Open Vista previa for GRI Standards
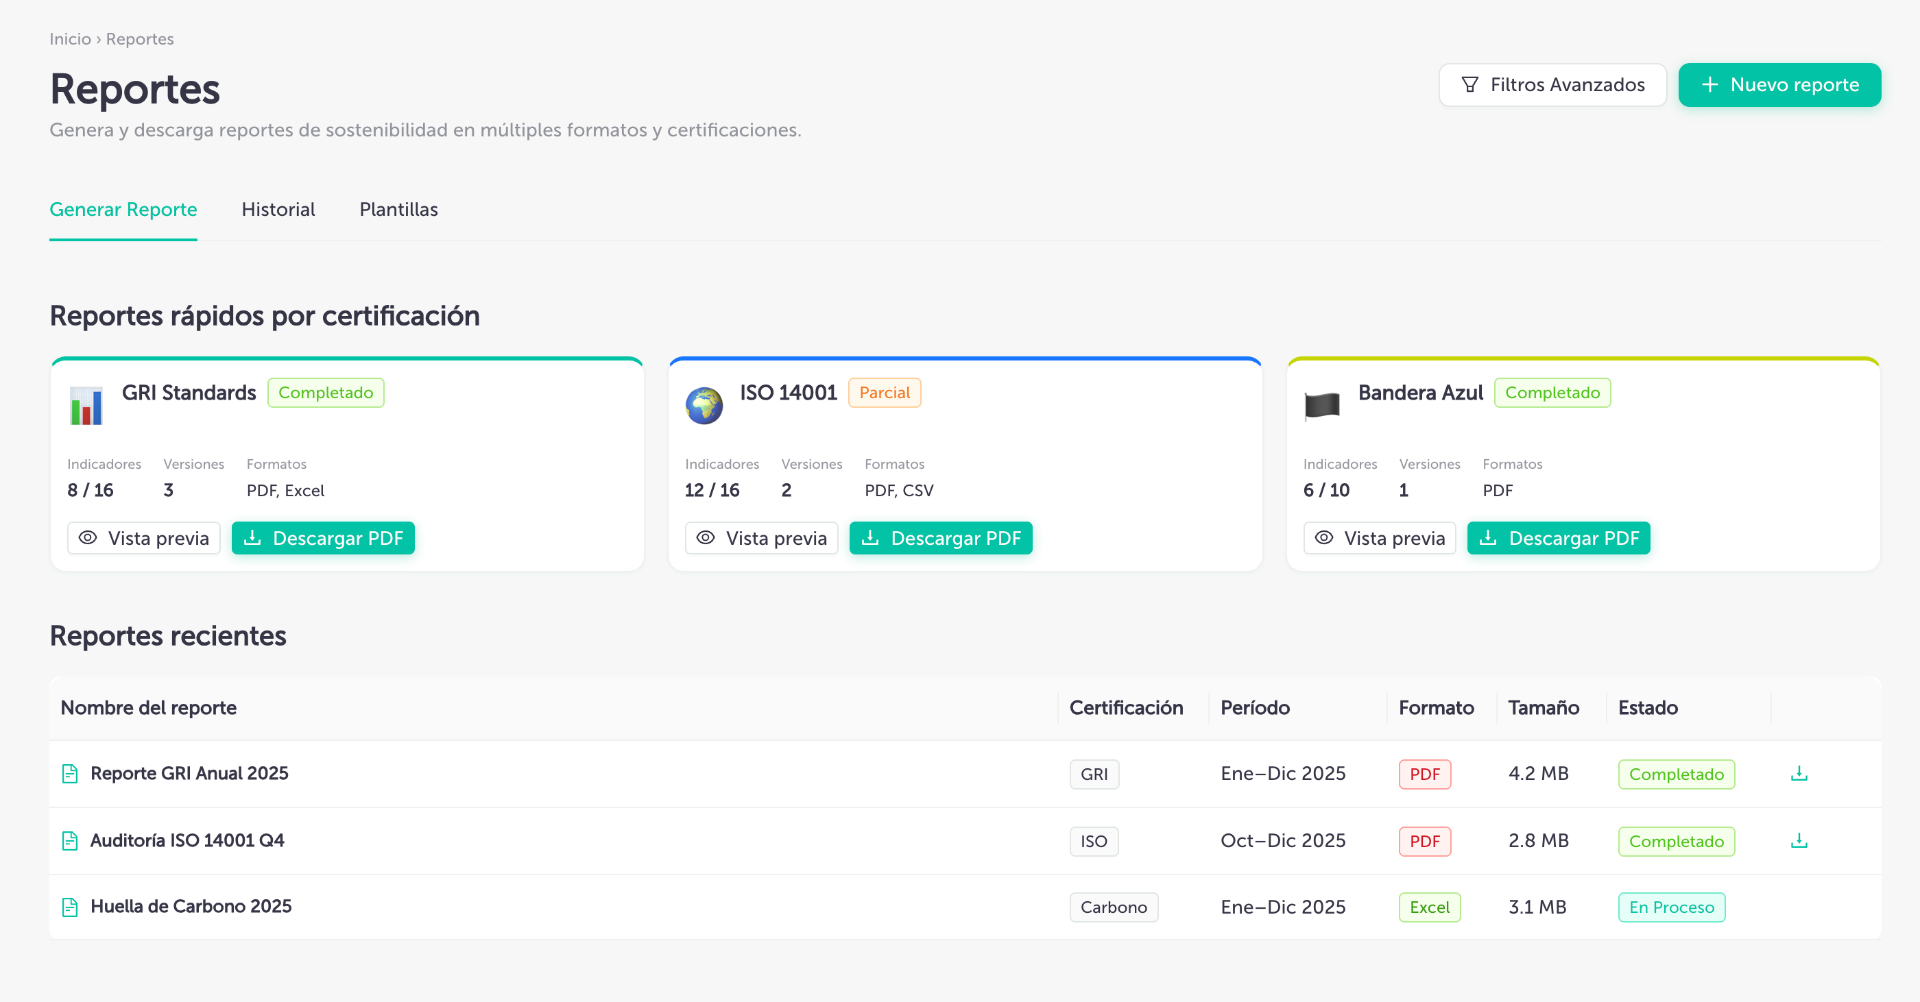This screenshot has height=1002, width=1920. coord(144,538)
